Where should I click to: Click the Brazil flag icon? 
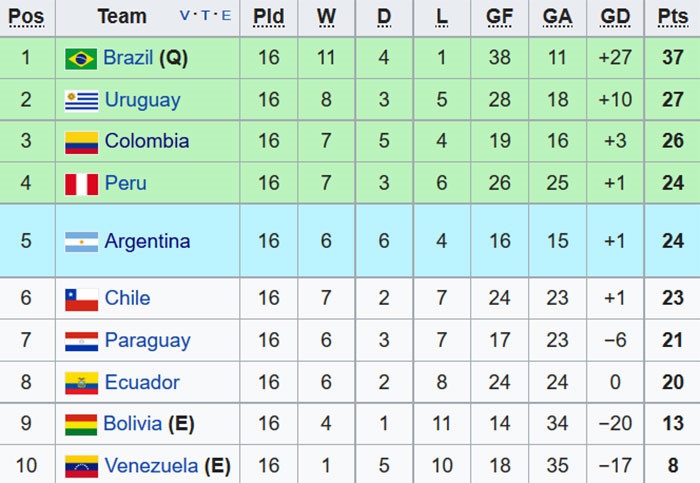click(81, 59)
